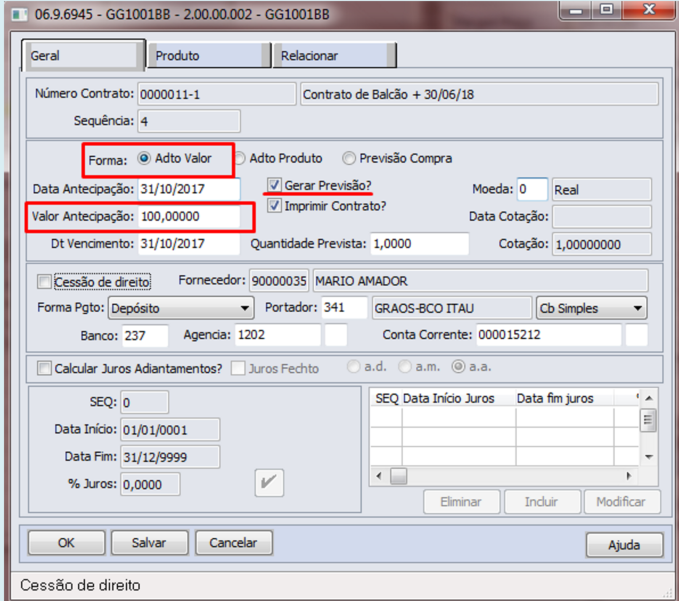Click the application icon in the title bar

coord(20,14)
